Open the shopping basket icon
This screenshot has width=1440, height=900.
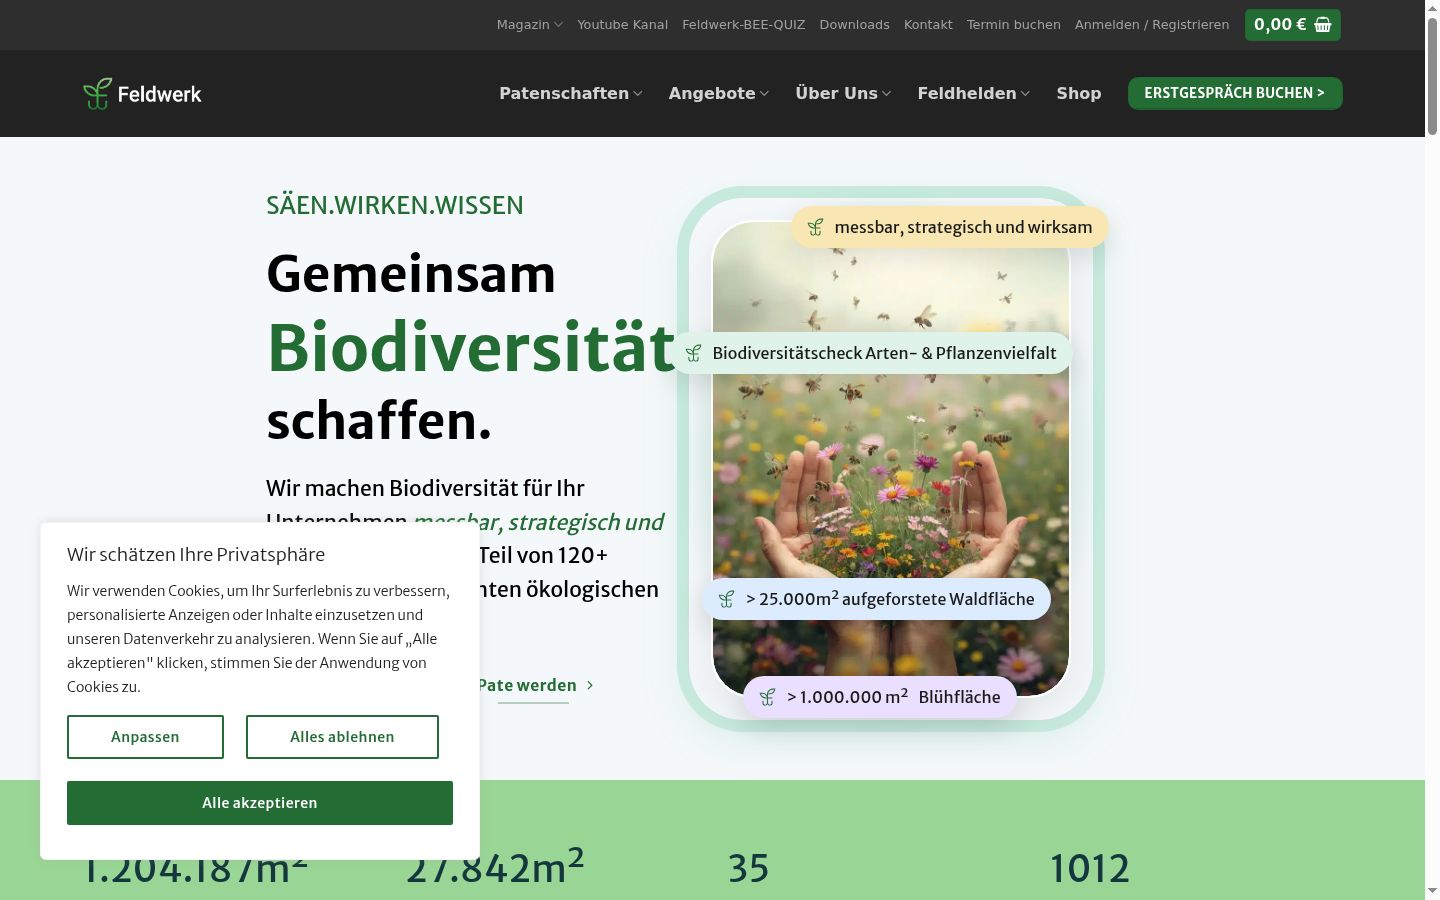click(x=1323, y=25)
